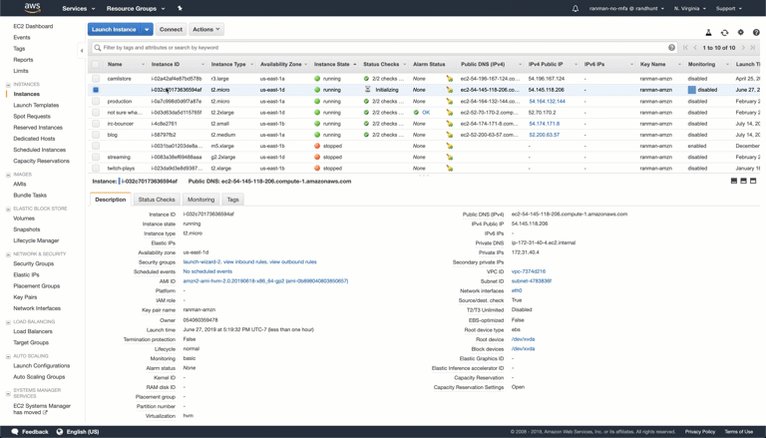Switch to the Status Checks tab
766x438 pixels.
156,199
